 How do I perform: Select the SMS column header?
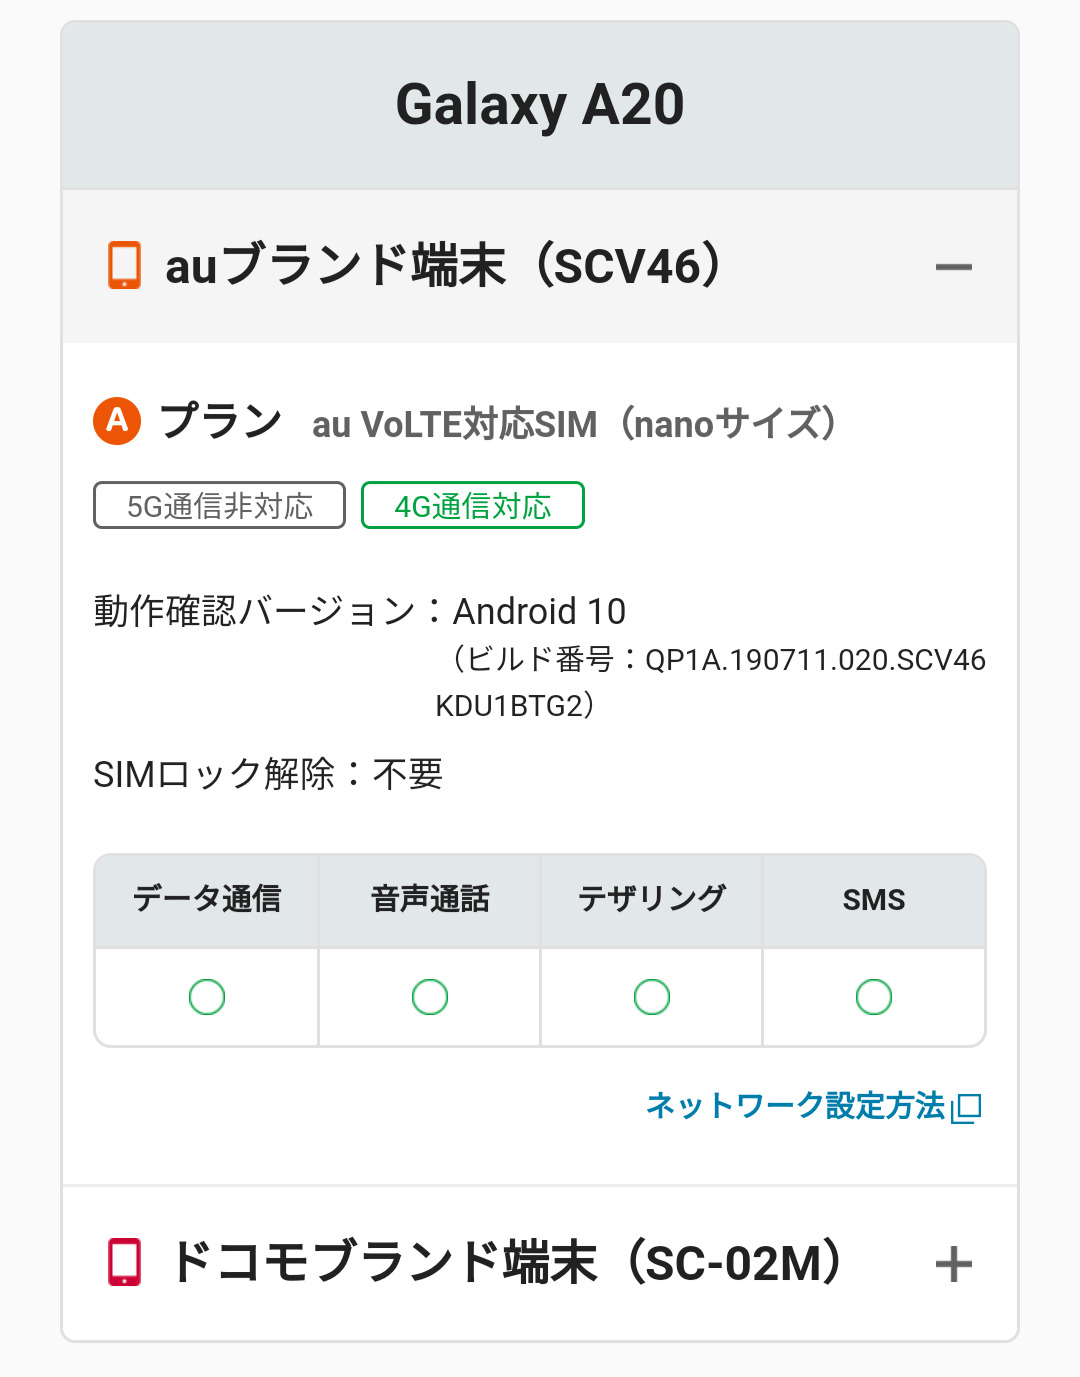click(x=874, y=900)
